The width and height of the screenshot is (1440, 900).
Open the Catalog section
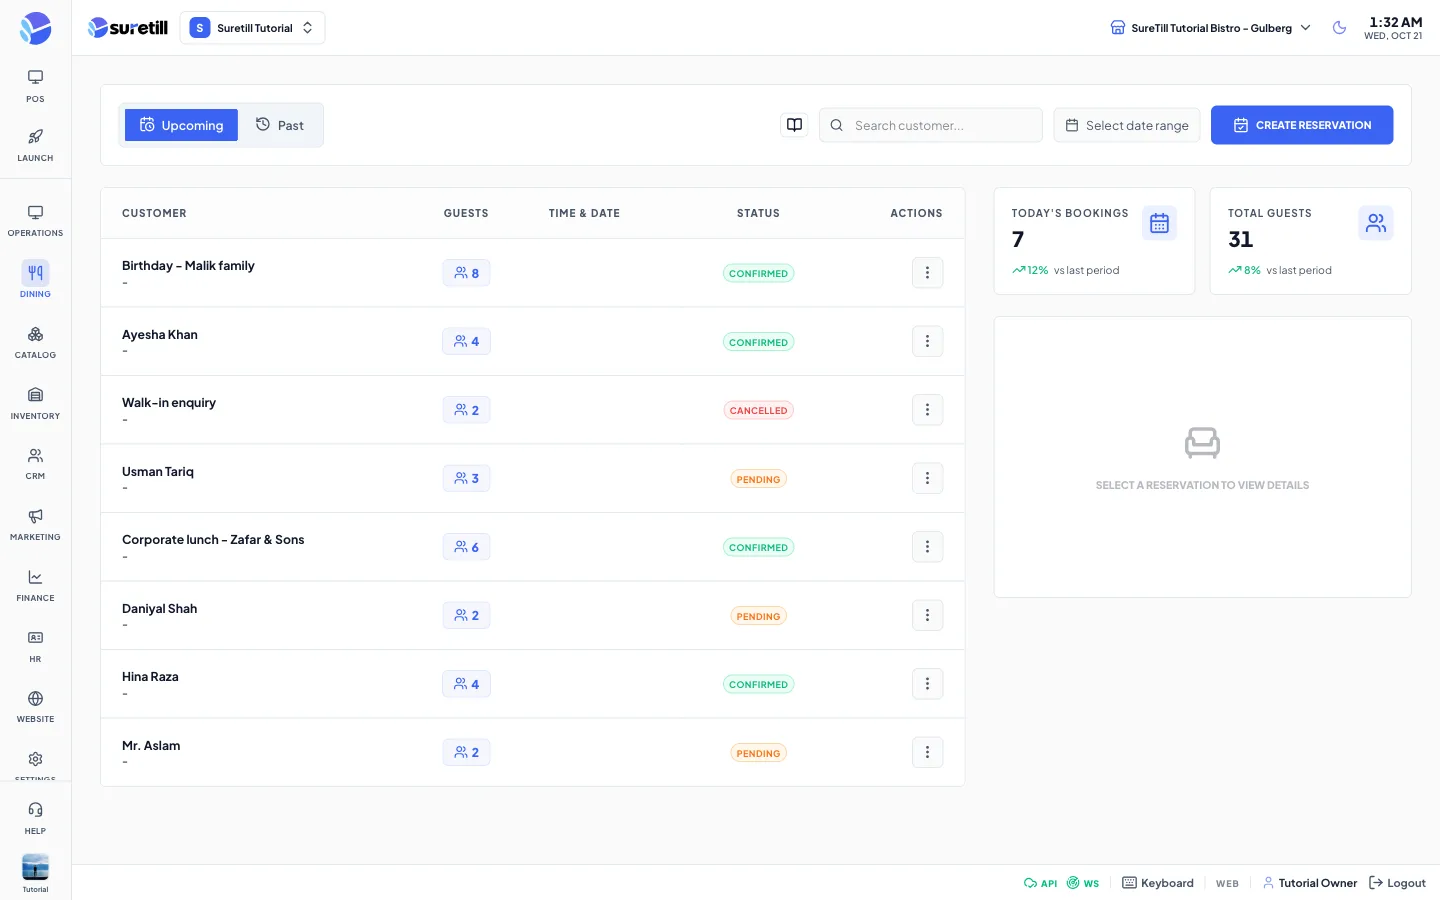tap(35, 342)
